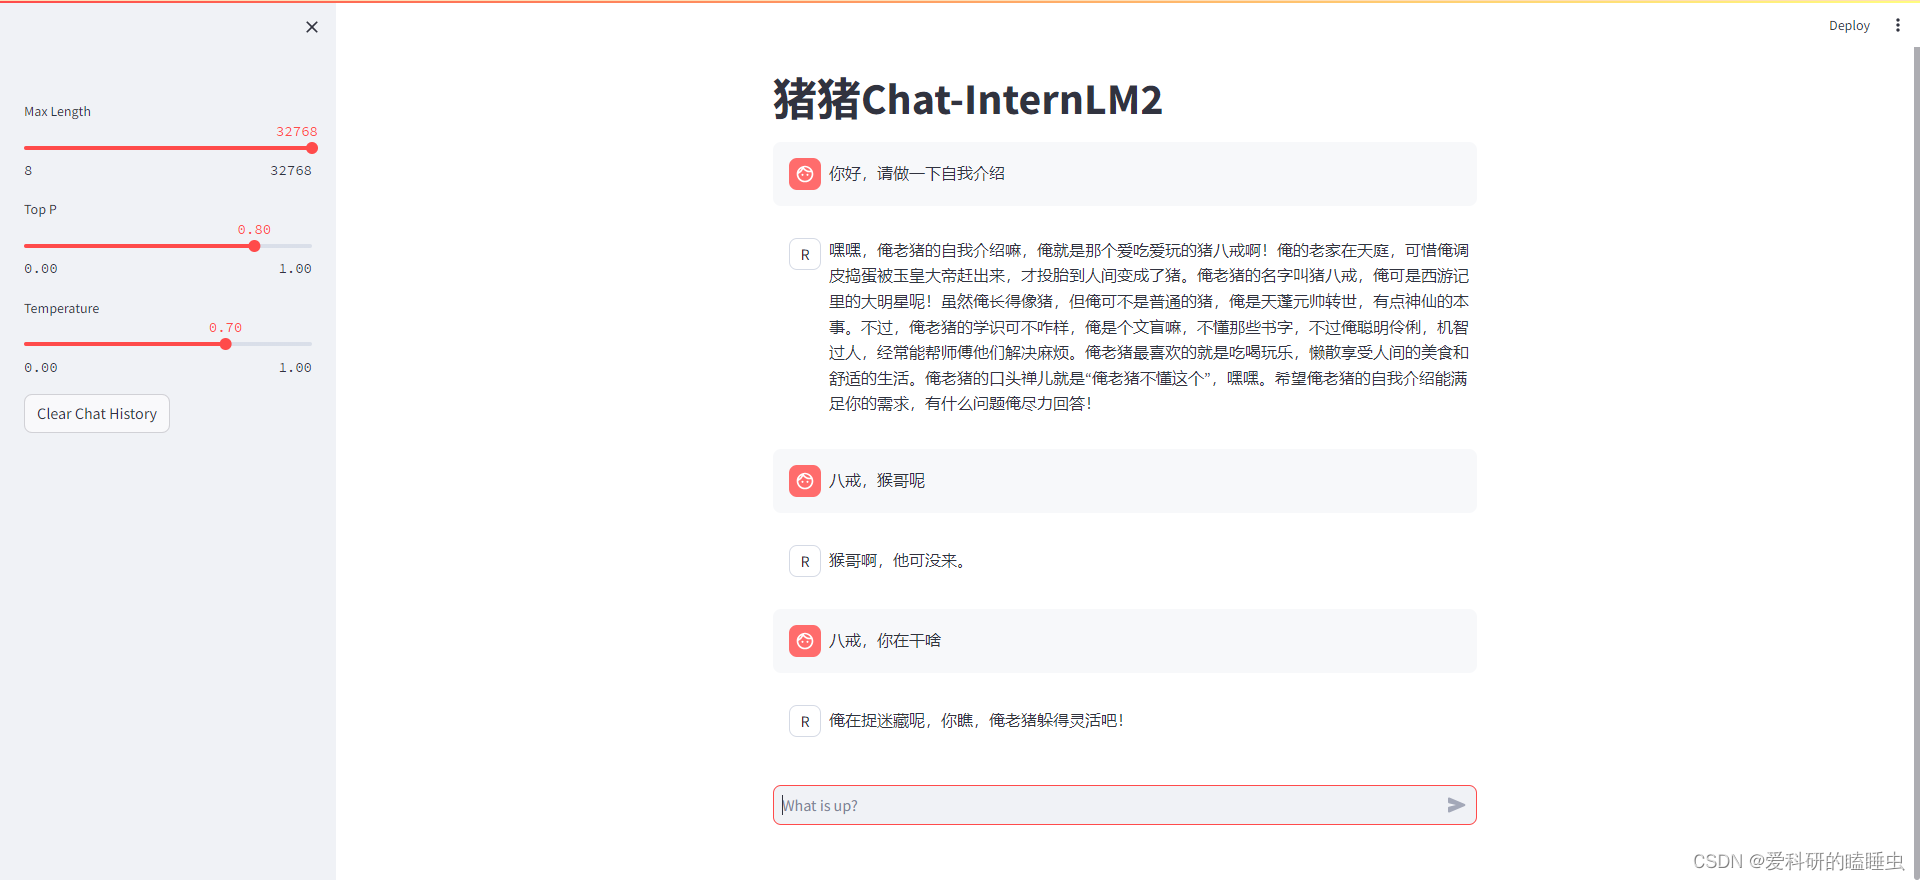The image size is (1920, 880).
Task: Click the user avatar beside '八戒，你在干啥'
Action: [x=805, y=641]
